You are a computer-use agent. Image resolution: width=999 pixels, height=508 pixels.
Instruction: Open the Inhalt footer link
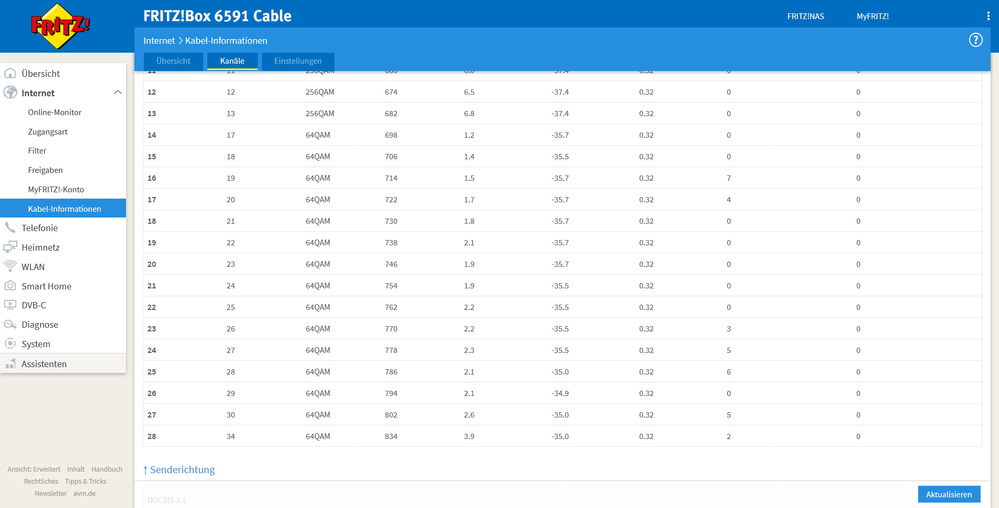tap(76, 469)
